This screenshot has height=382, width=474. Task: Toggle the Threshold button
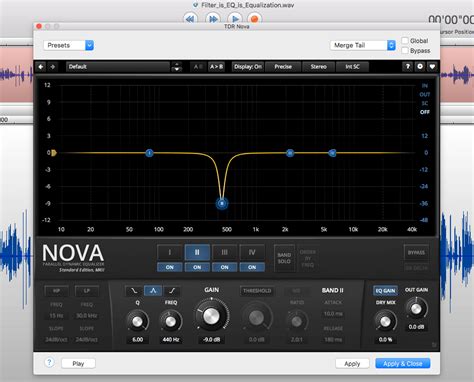click(257, 291)
